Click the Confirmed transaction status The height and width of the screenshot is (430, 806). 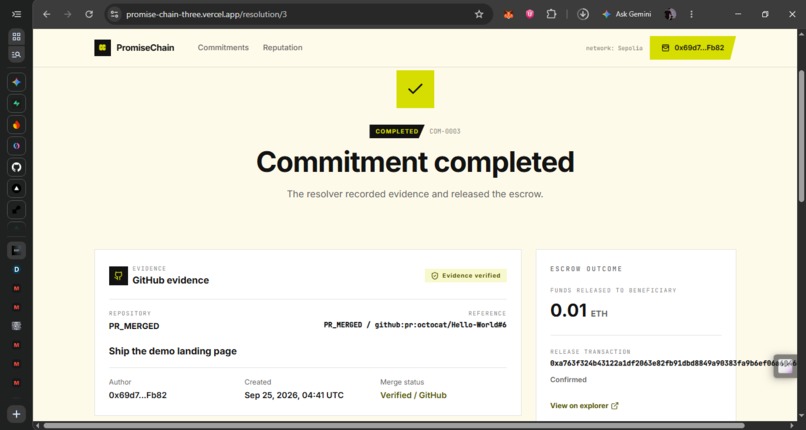click(x=568, y=380)
